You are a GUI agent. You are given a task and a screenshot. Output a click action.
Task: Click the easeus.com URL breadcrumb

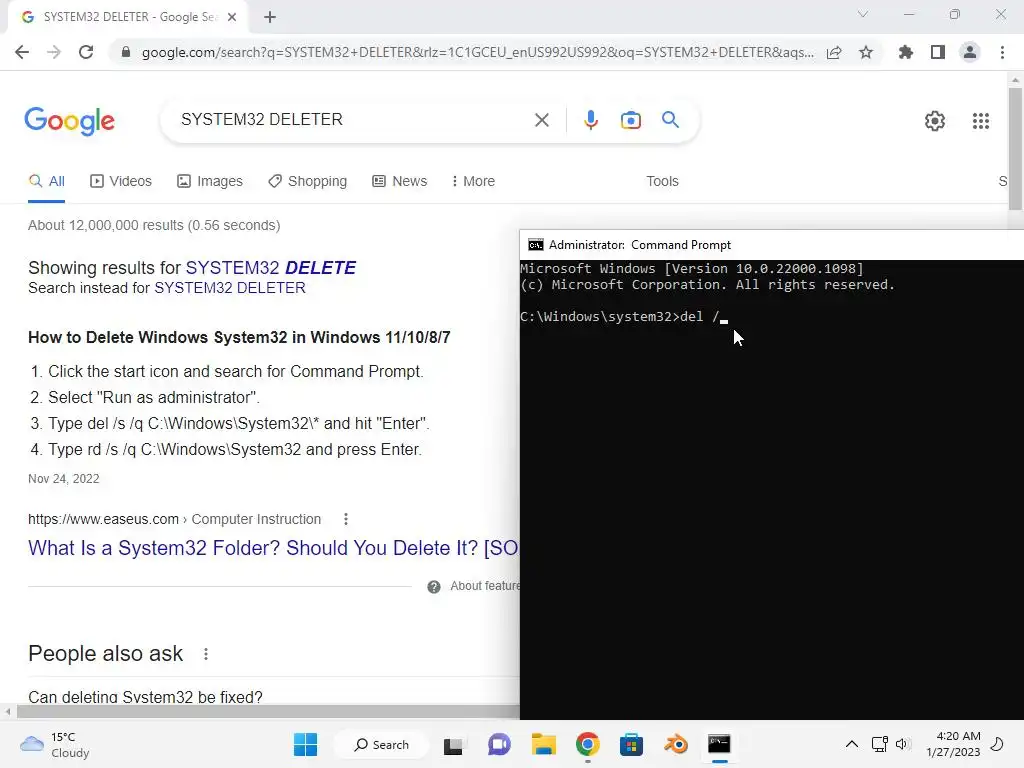[x=174, y=519]
